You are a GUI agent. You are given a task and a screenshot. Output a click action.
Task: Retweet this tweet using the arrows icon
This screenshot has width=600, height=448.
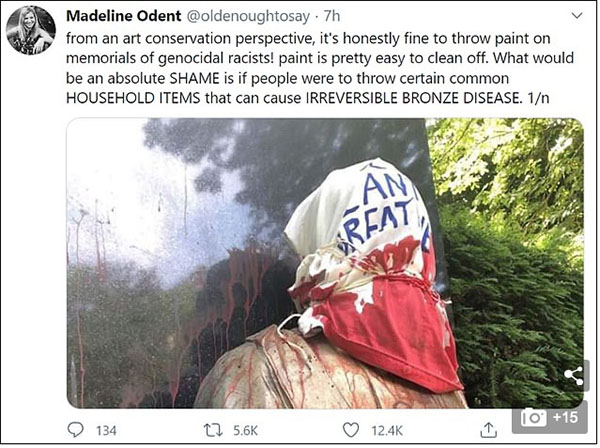coord(214,430)
